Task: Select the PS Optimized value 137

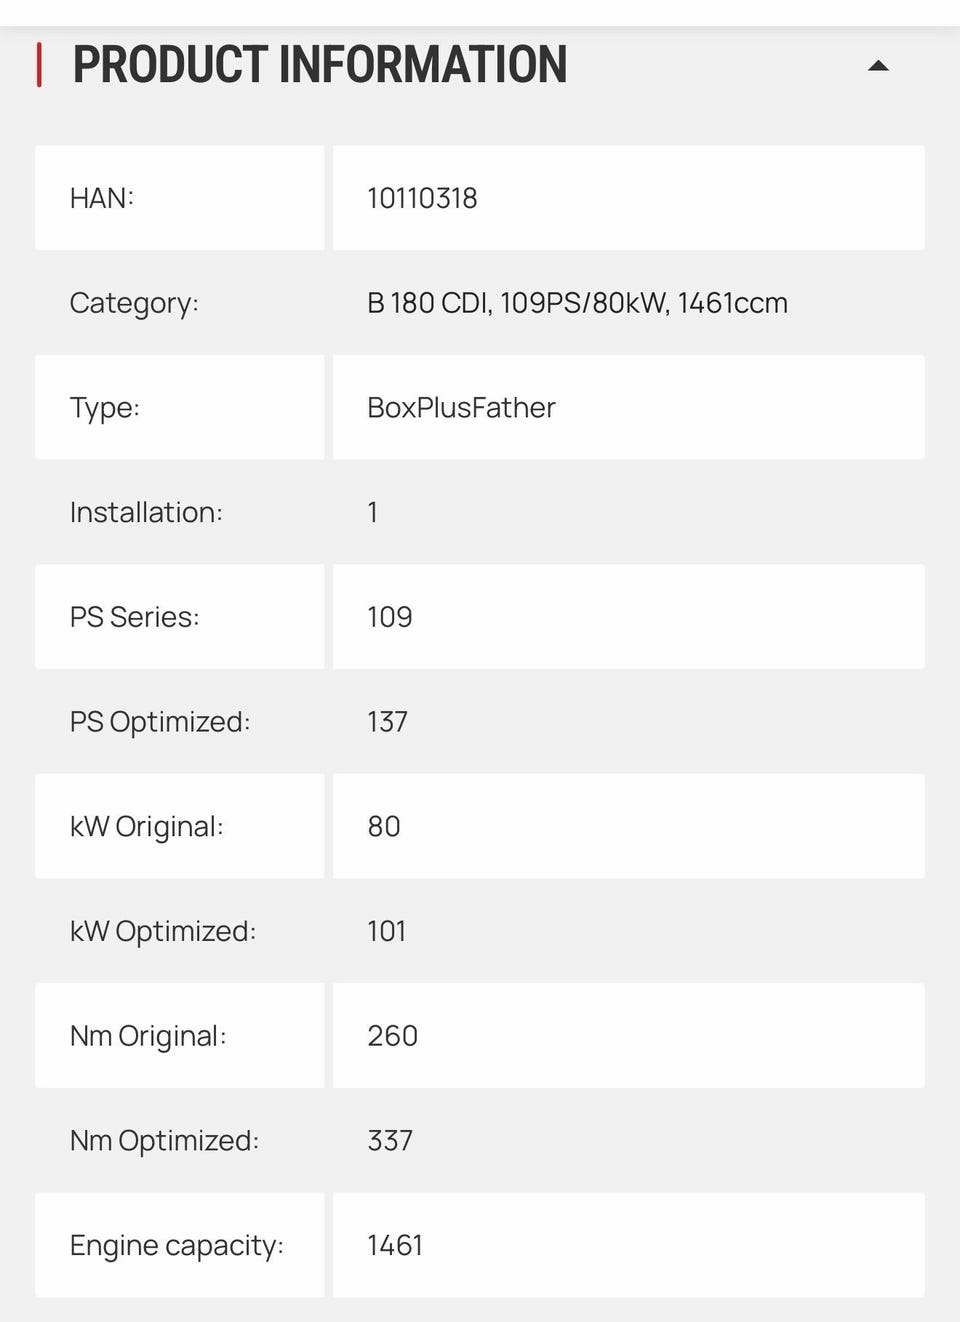Action: [x=387, y=722]
